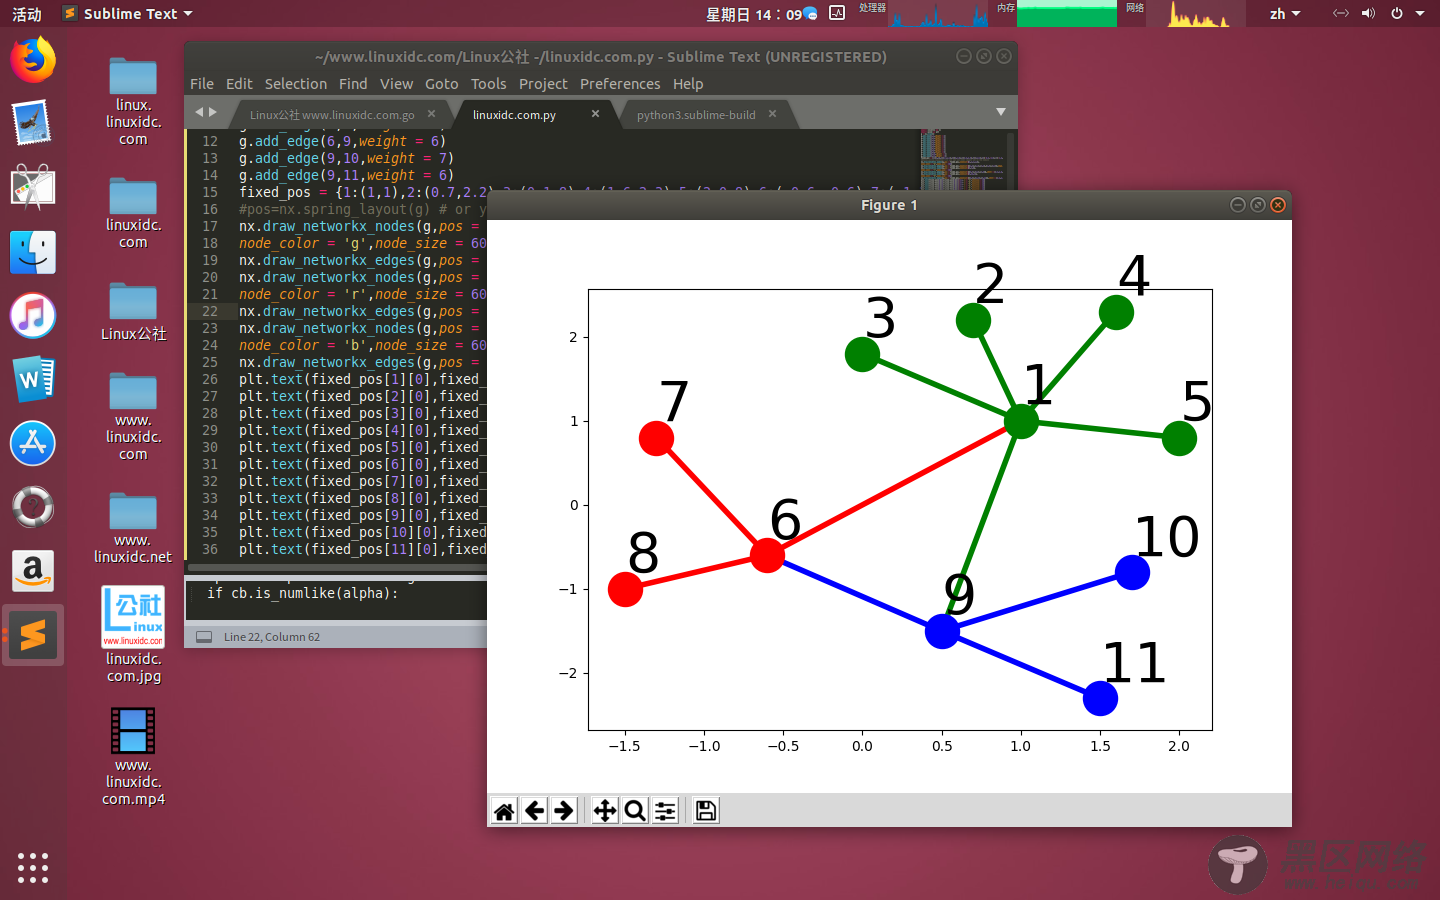Image resolution: width=1440 pixels, height=900 pixels.
Task: Open the zh input language dropdown
Action: [1285, 13]
